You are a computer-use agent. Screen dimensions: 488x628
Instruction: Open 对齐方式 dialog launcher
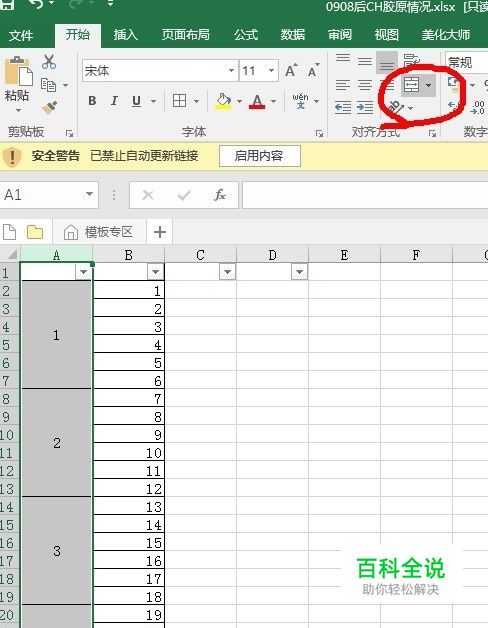click(432, 134)
